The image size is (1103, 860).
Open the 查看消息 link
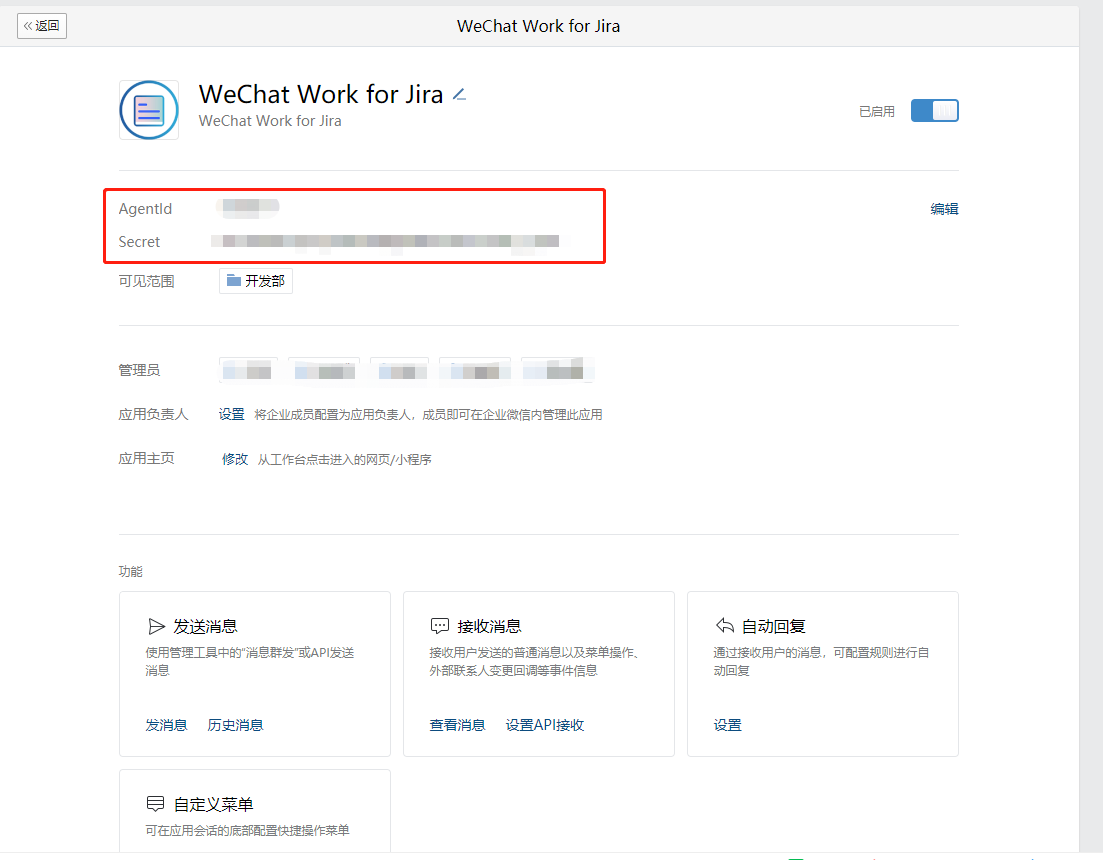pyautogui.click(x=457, y=725)
